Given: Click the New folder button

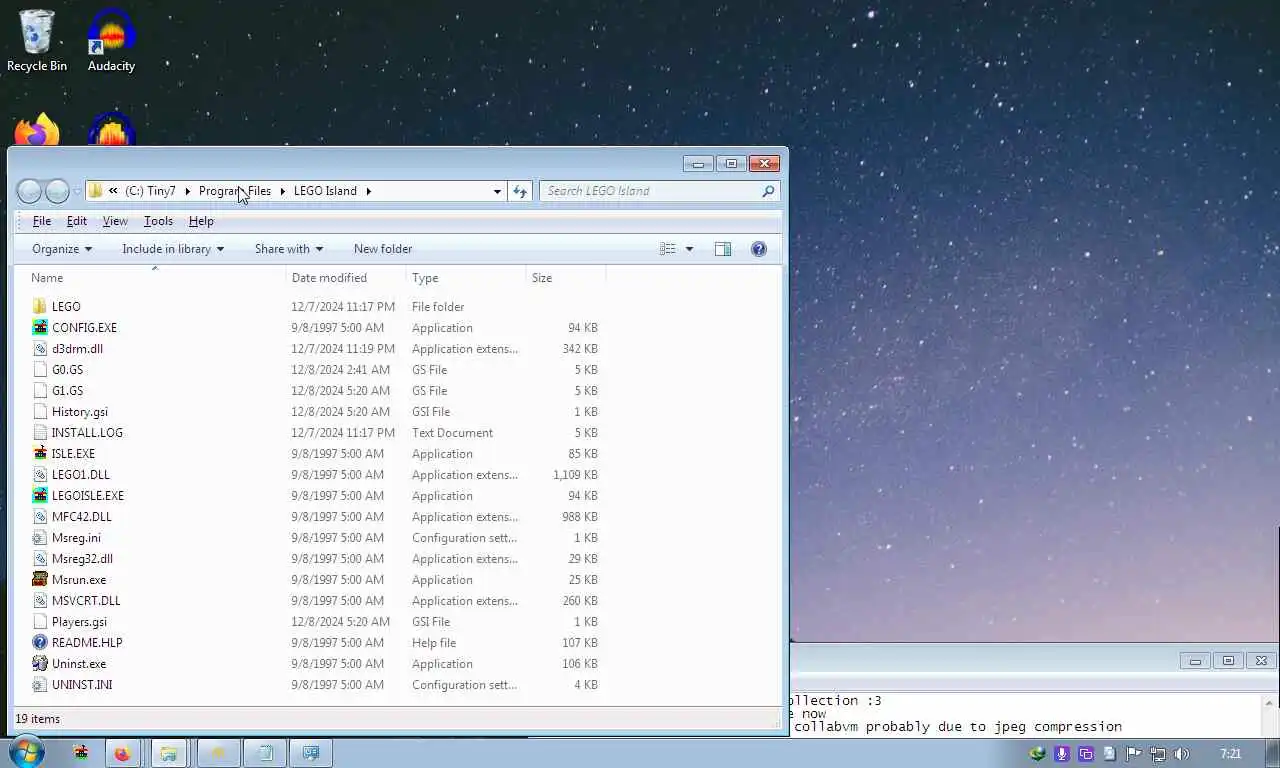Looking at the screenshot, I should pos(383,249).
